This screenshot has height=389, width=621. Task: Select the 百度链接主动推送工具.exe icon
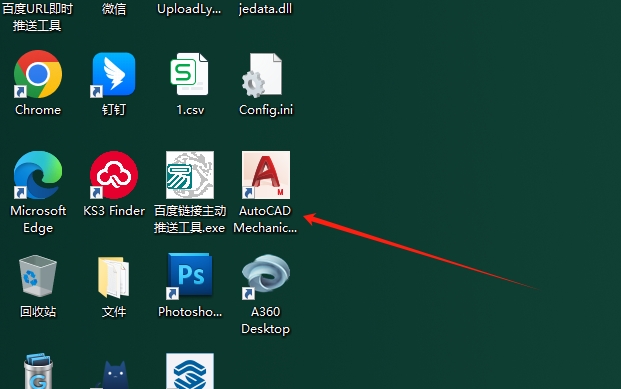(x=190, y=175)
